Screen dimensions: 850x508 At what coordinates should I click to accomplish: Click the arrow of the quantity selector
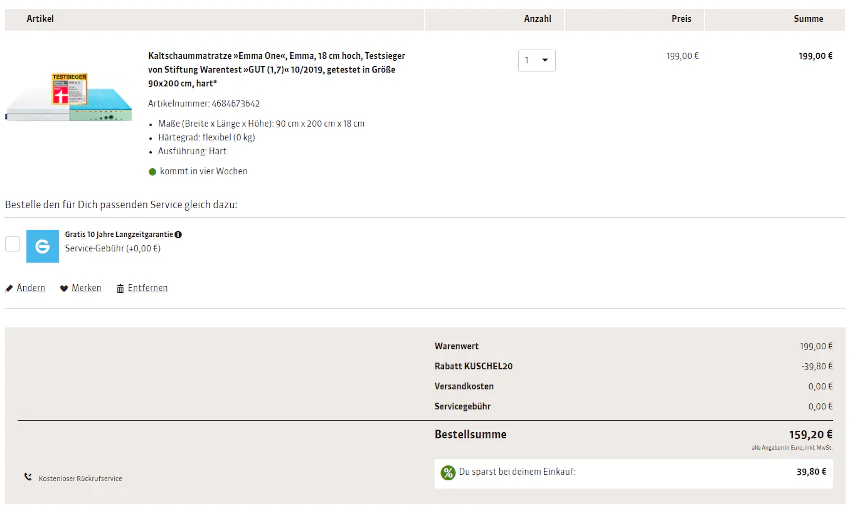(x=545, y=60)
